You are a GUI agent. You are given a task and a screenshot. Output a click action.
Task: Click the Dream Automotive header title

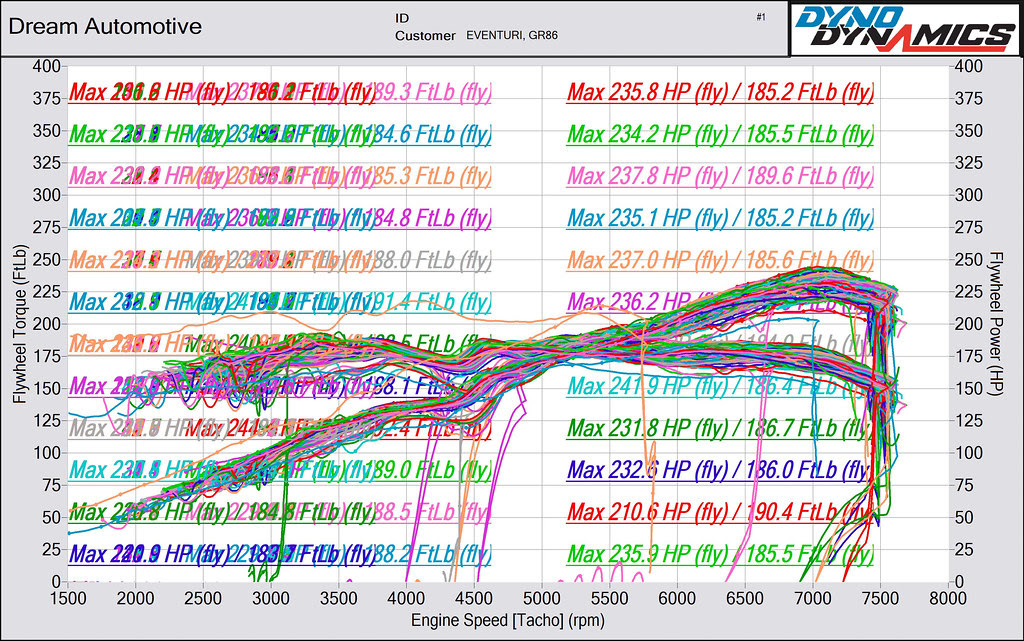coord(105,26)
